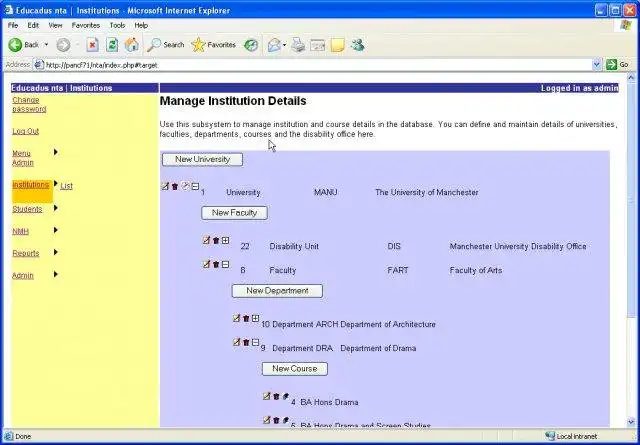Click the edit icon in the University MANU row
The image size is (640, 445).
pos(165,187)
